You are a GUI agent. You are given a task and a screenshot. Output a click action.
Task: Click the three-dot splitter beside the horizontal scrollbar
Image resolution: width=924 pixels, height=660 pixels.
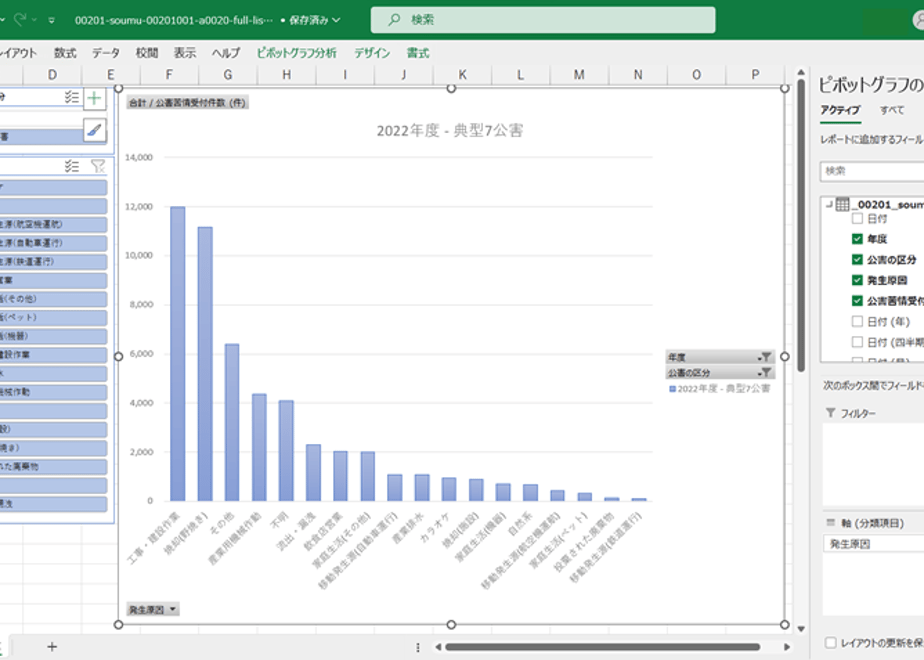pos(418,647)
